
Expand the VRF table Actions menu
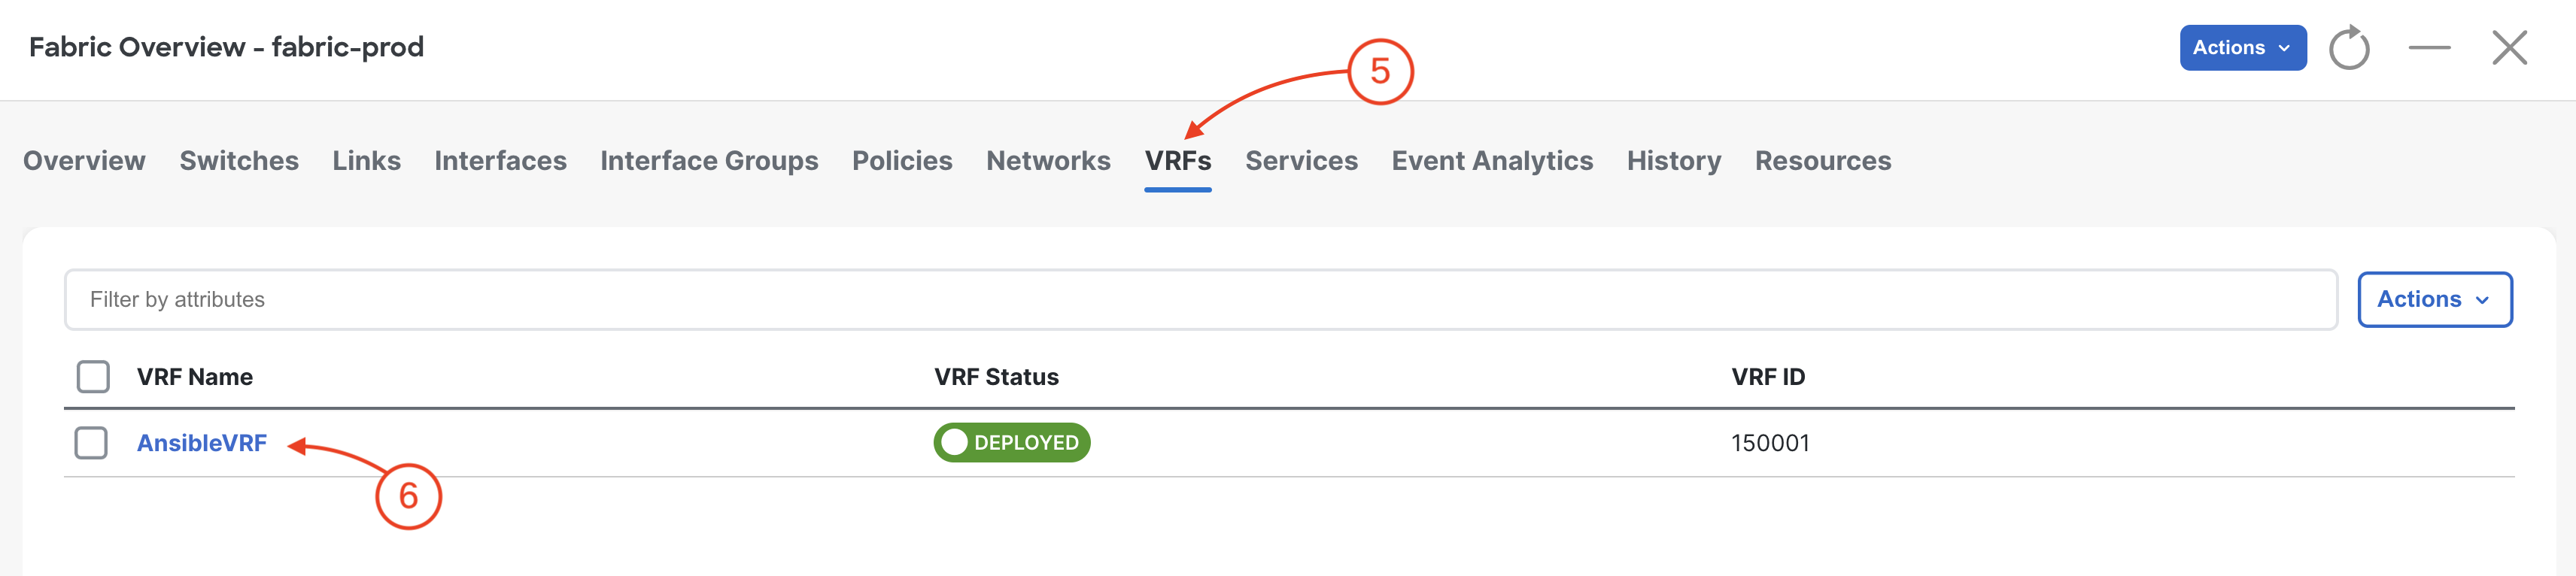click(2434, 299)
